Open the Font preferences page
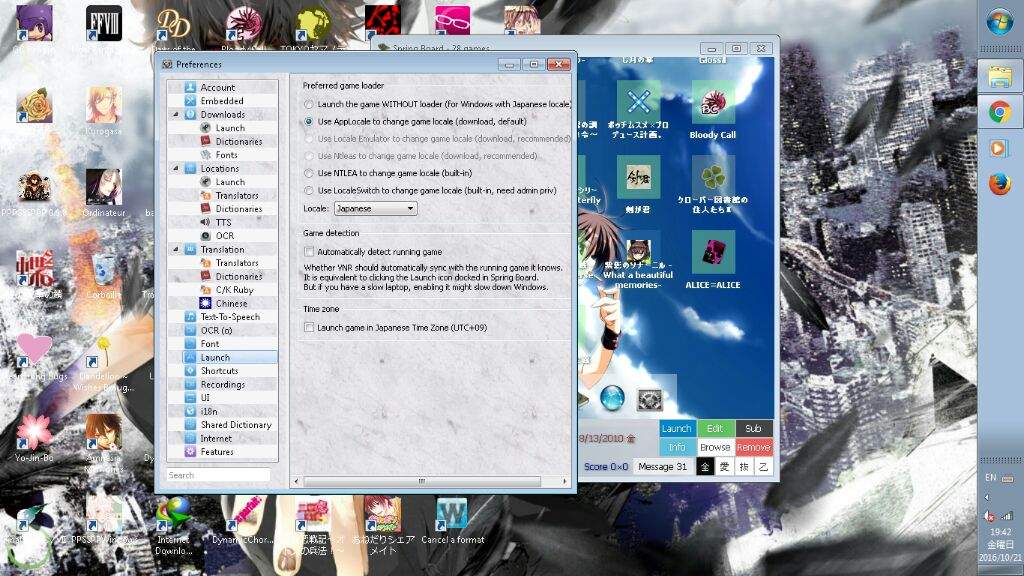 [210, 344]
